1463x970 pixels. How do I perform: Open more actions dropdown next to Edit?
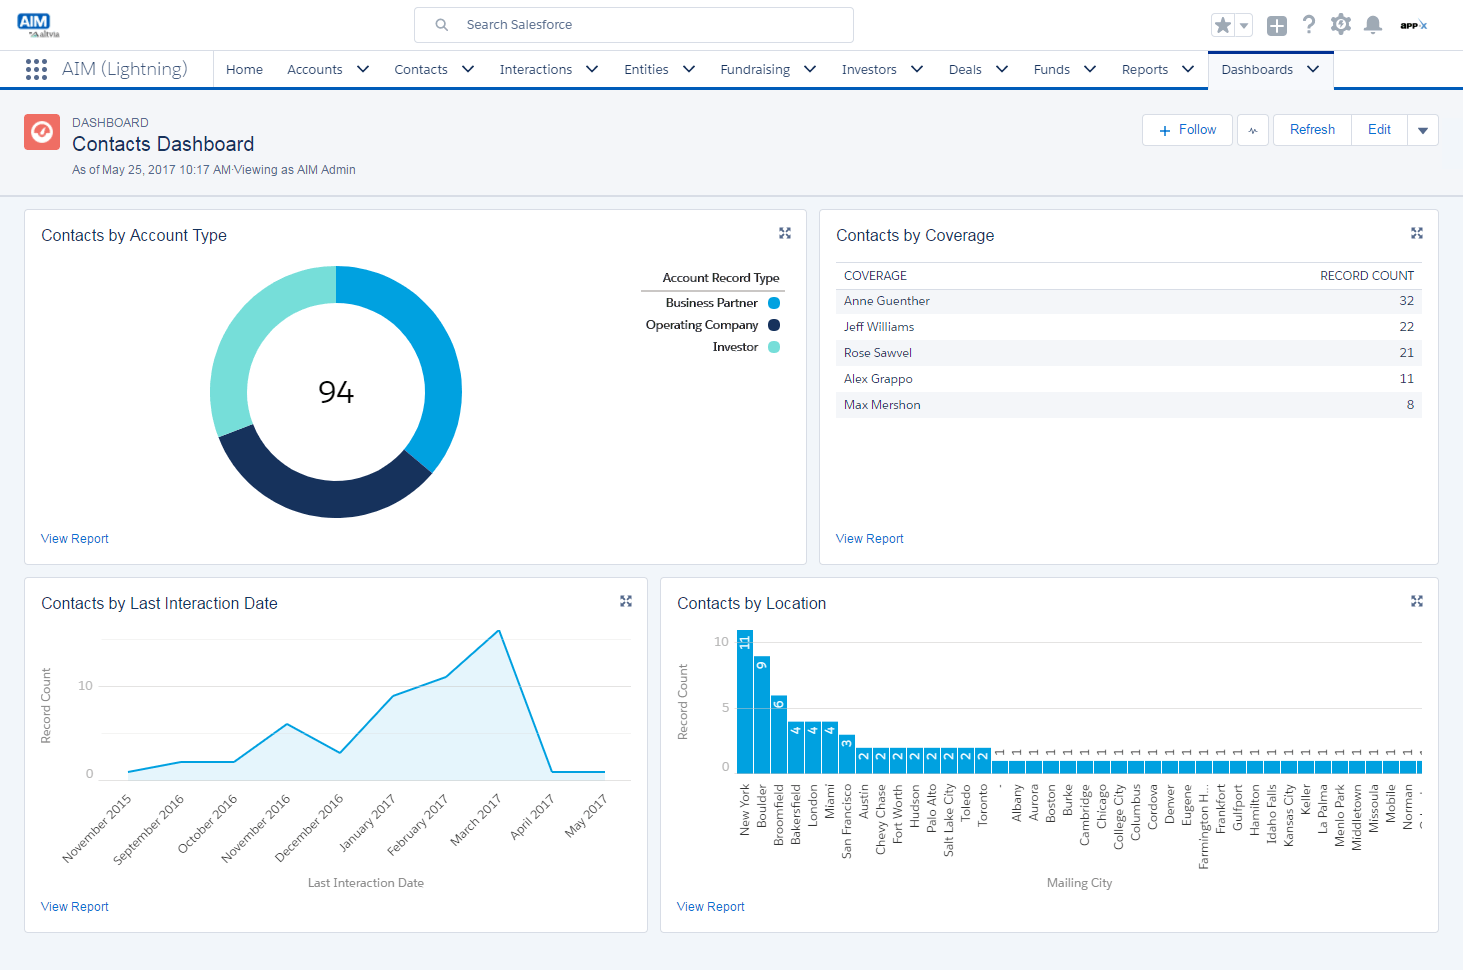click(x=1423, y=130)
